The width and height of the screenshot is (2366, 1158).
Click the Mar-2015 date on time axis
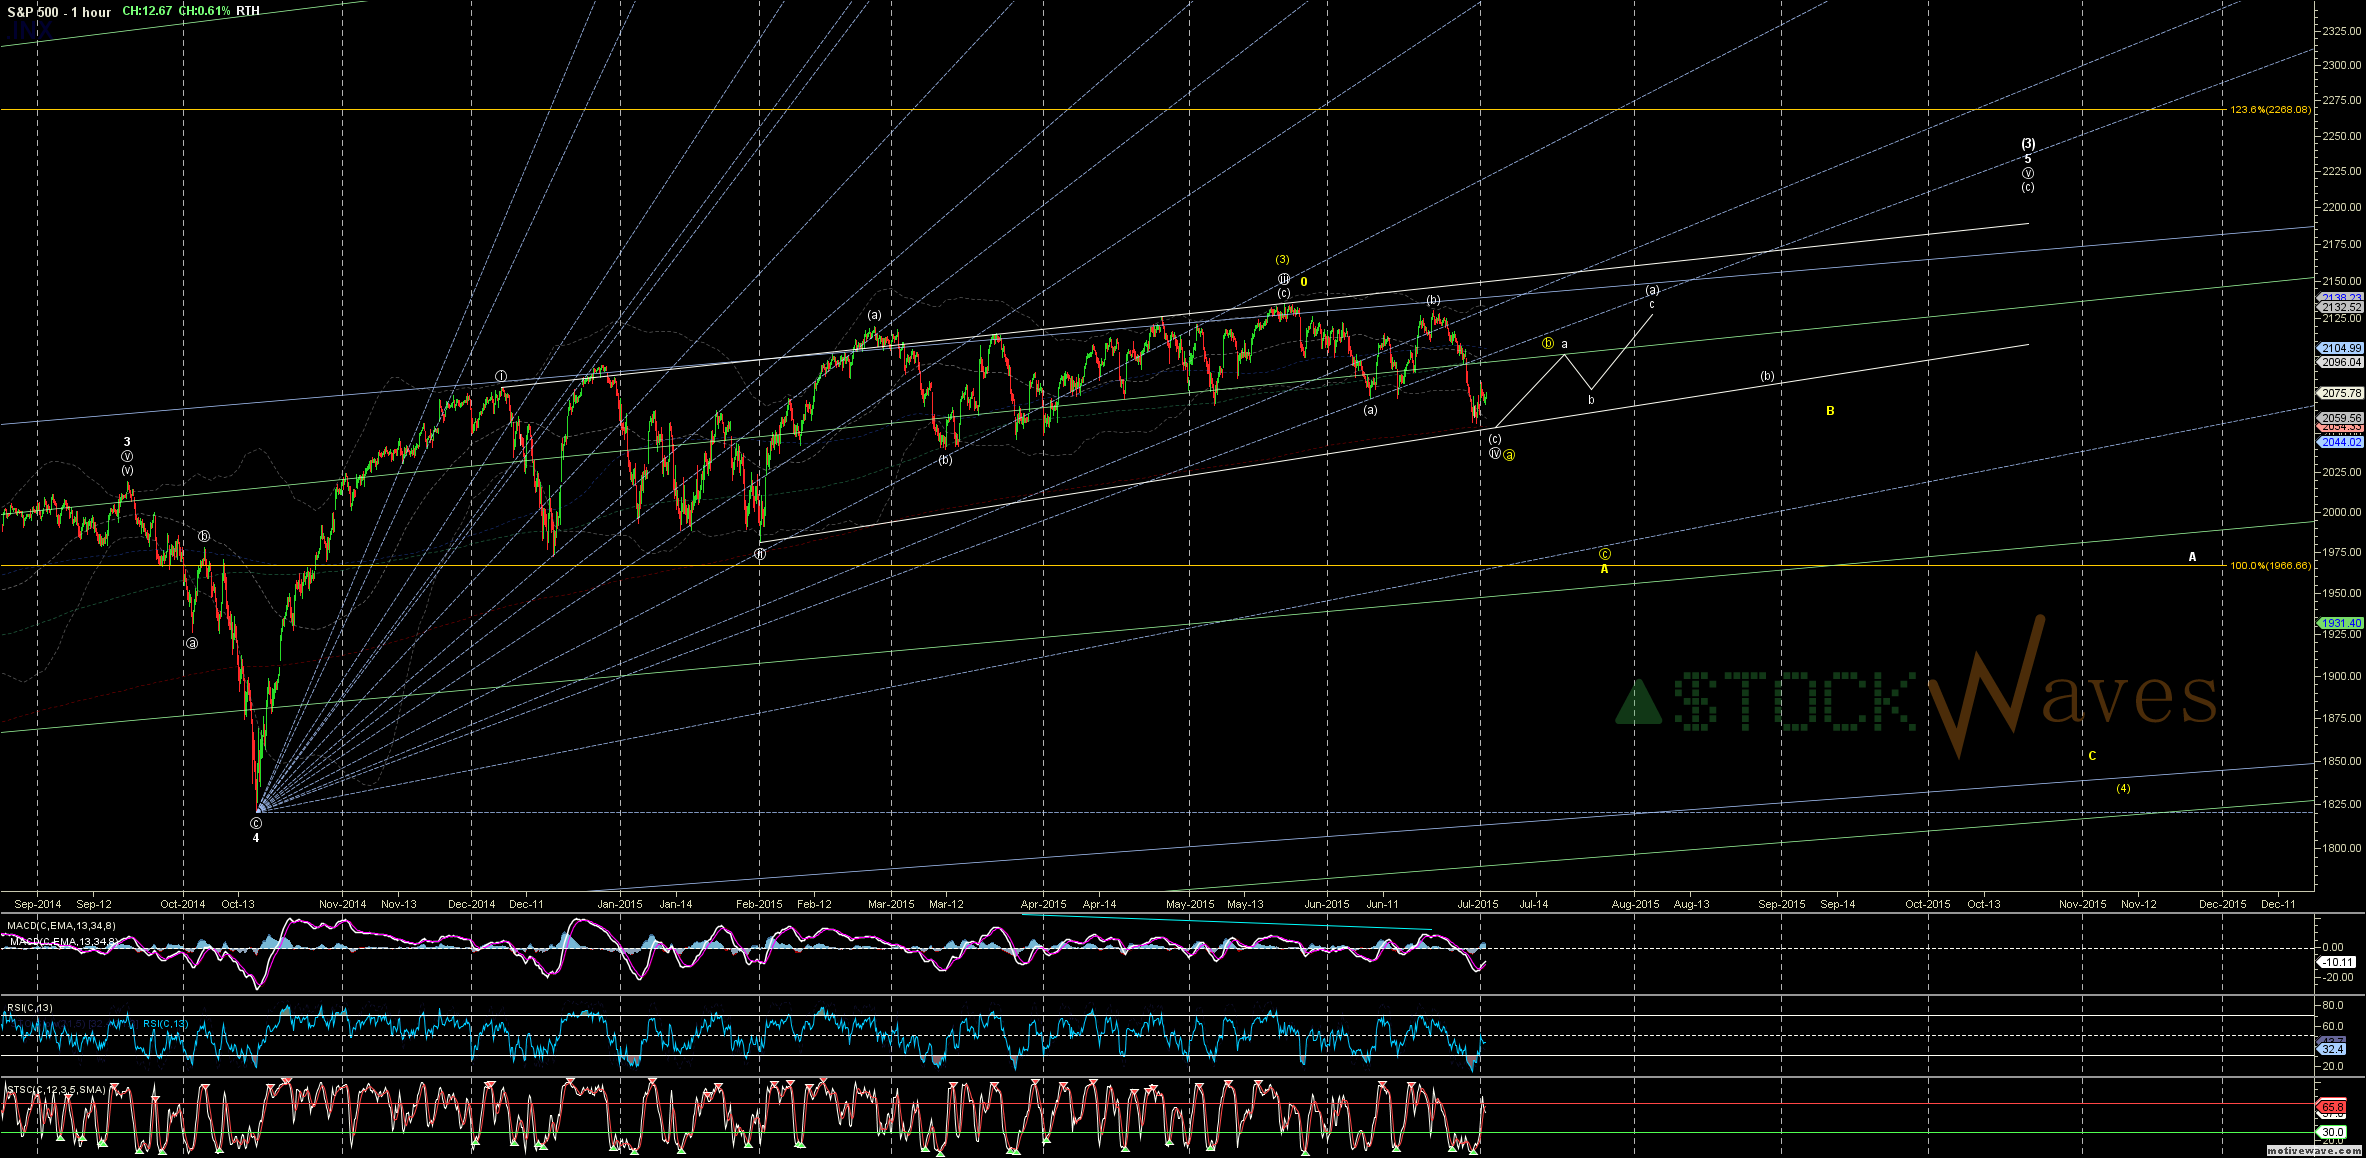tap(891, 904)
